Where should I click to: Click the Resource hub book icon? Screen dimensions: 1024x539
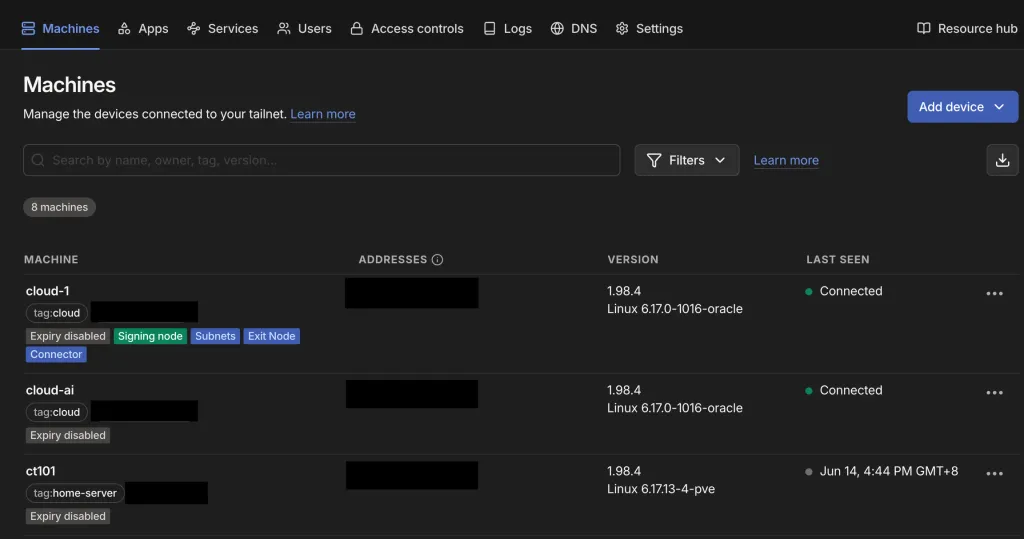923,29
